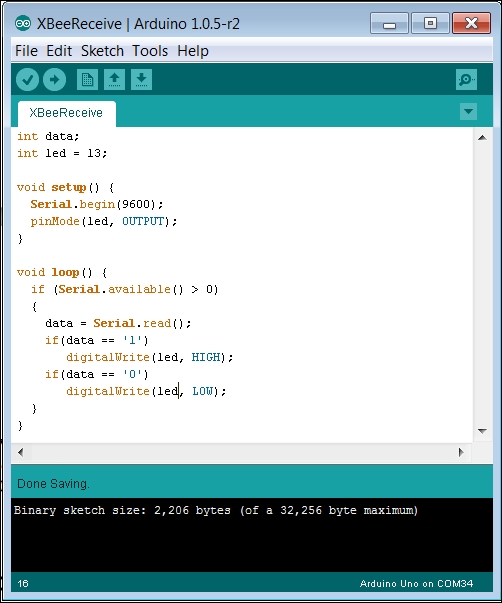502x603 pixels.
Task: Open a sketch using the up-arrow icon
Action: tap(114, 80)
